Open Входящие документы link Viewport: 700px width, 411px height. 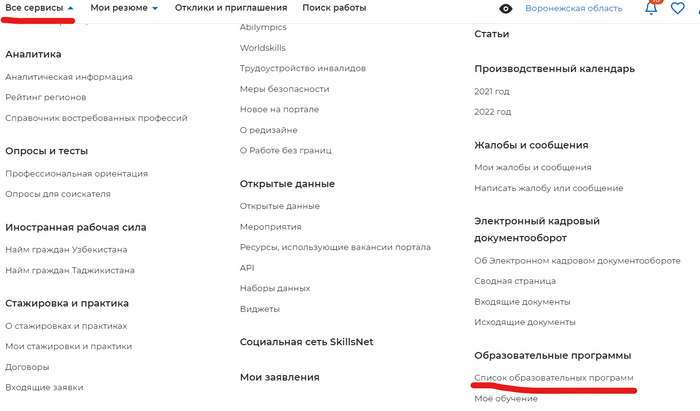(x=522, y=302)
